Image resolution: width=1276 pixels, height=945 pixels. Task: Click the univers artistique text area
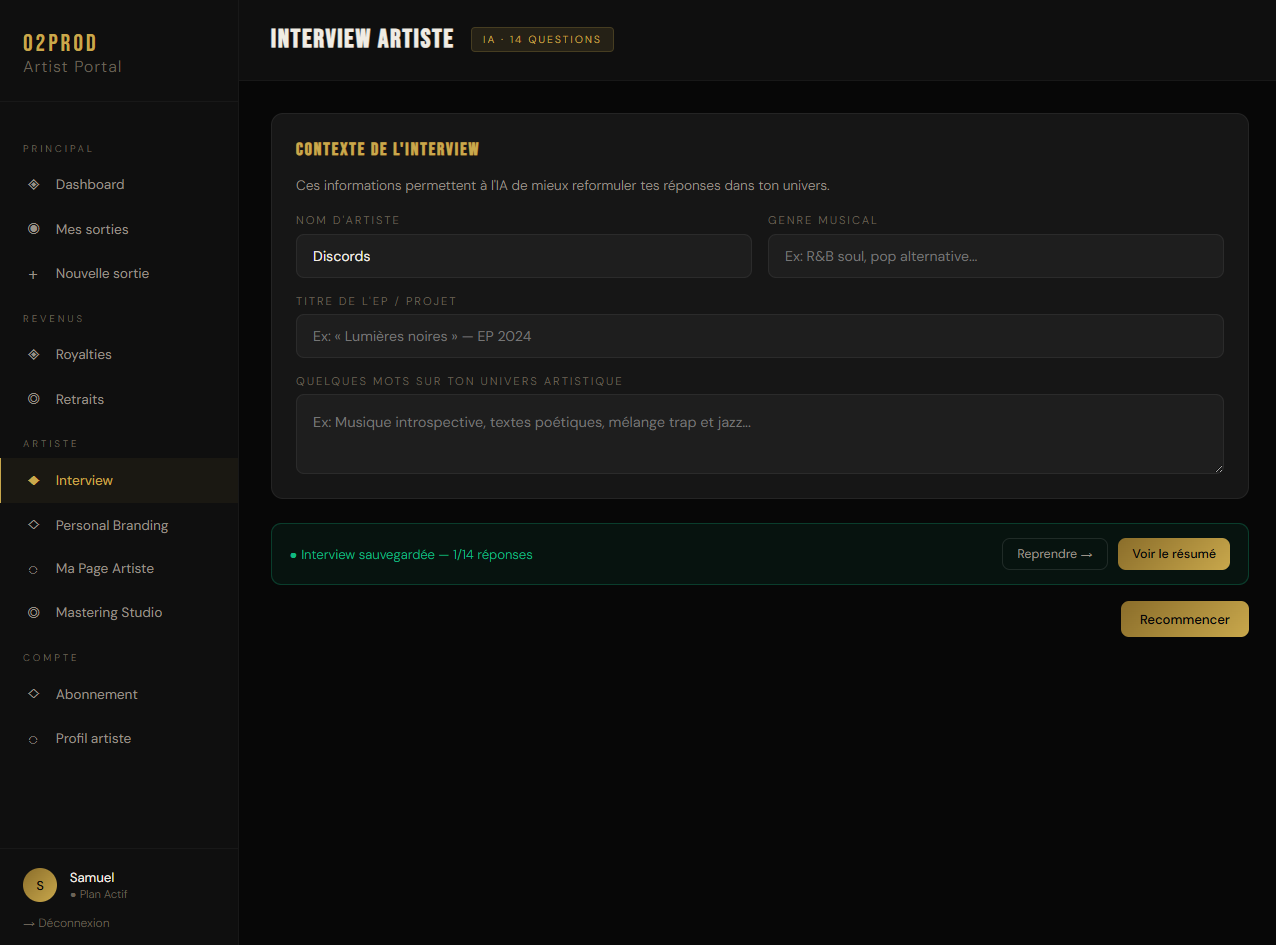[x=760, y=434]
